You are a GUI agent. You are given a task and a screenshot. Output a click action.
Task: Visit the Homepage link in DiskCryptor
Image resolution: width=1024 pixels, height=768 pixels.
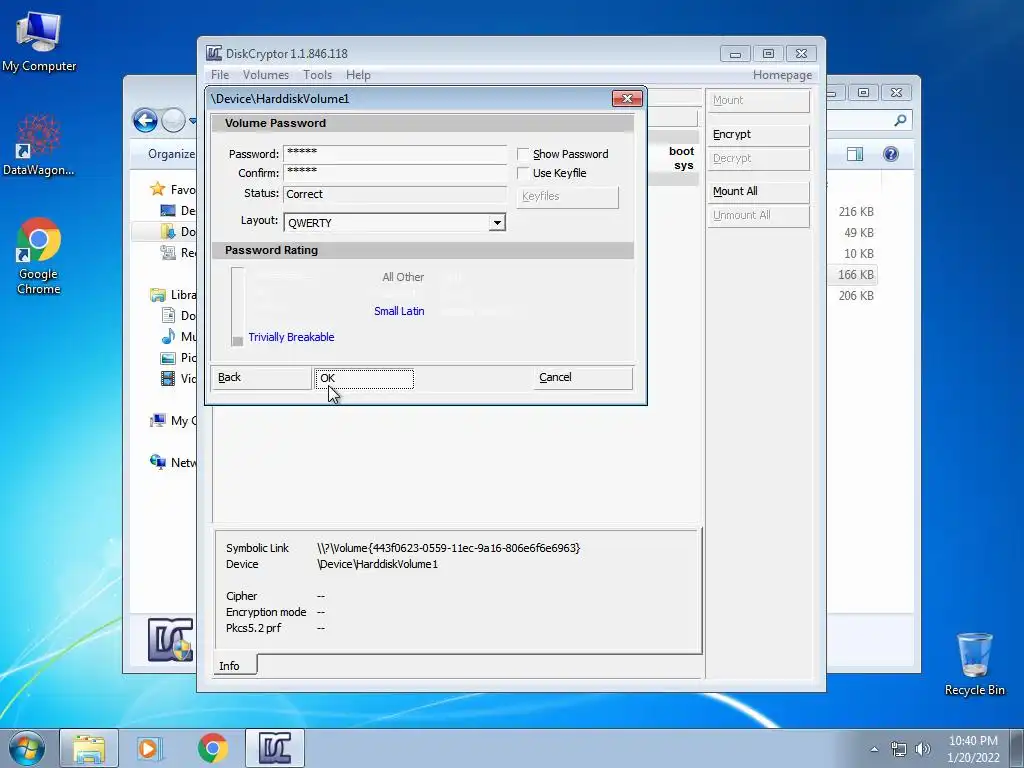click(782, 75)
